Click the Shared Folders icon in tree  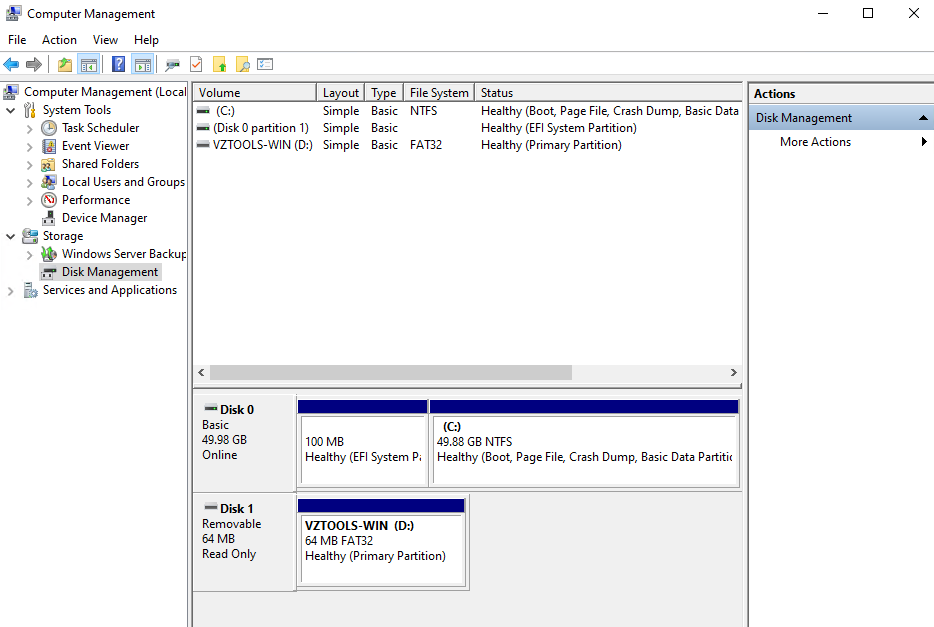(49, 164)
